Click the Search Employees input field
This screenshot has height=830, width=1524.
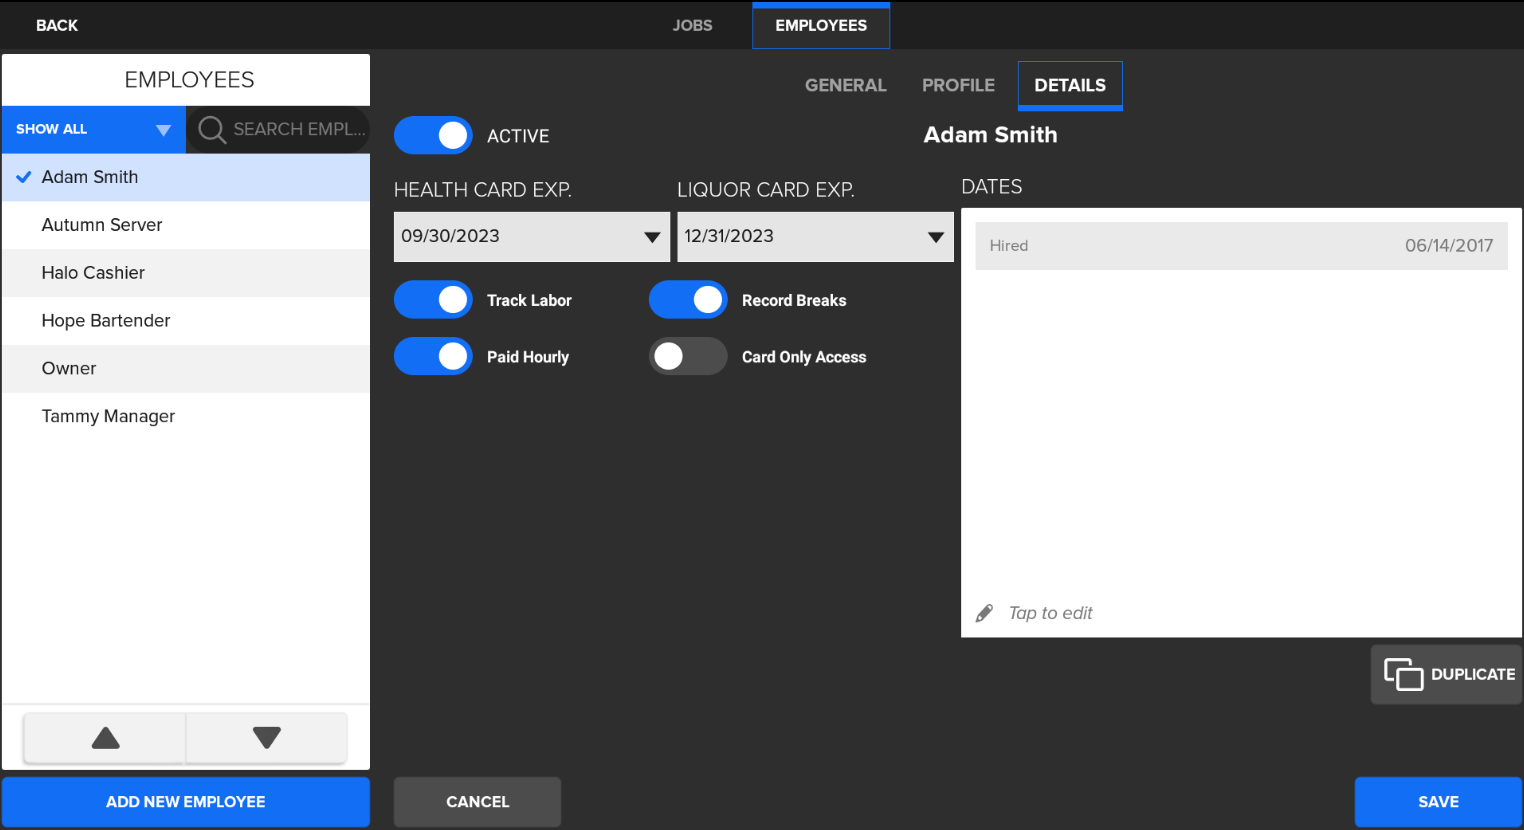(297, 130)
